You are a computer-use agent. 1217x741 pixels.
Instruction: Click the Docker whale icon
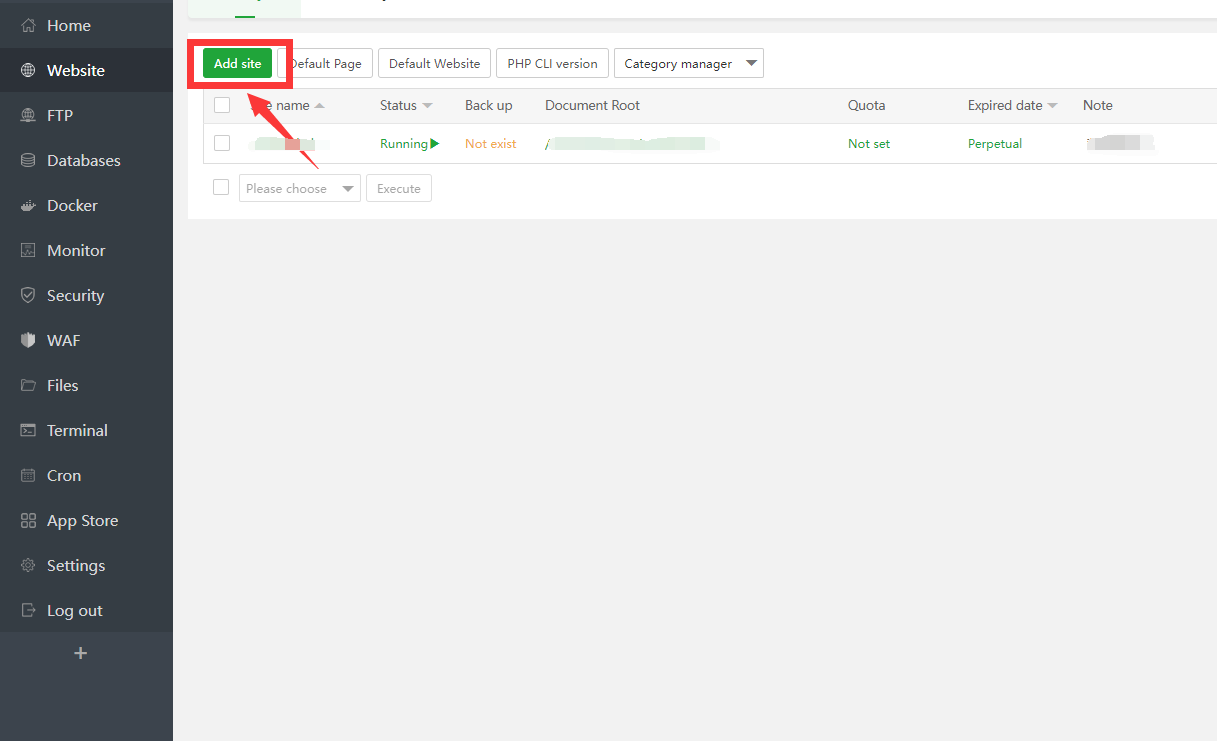click(x=28, y=206)
